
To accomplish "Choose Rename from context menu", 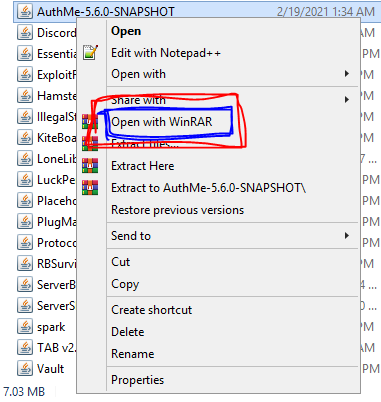I will [133, 354].
